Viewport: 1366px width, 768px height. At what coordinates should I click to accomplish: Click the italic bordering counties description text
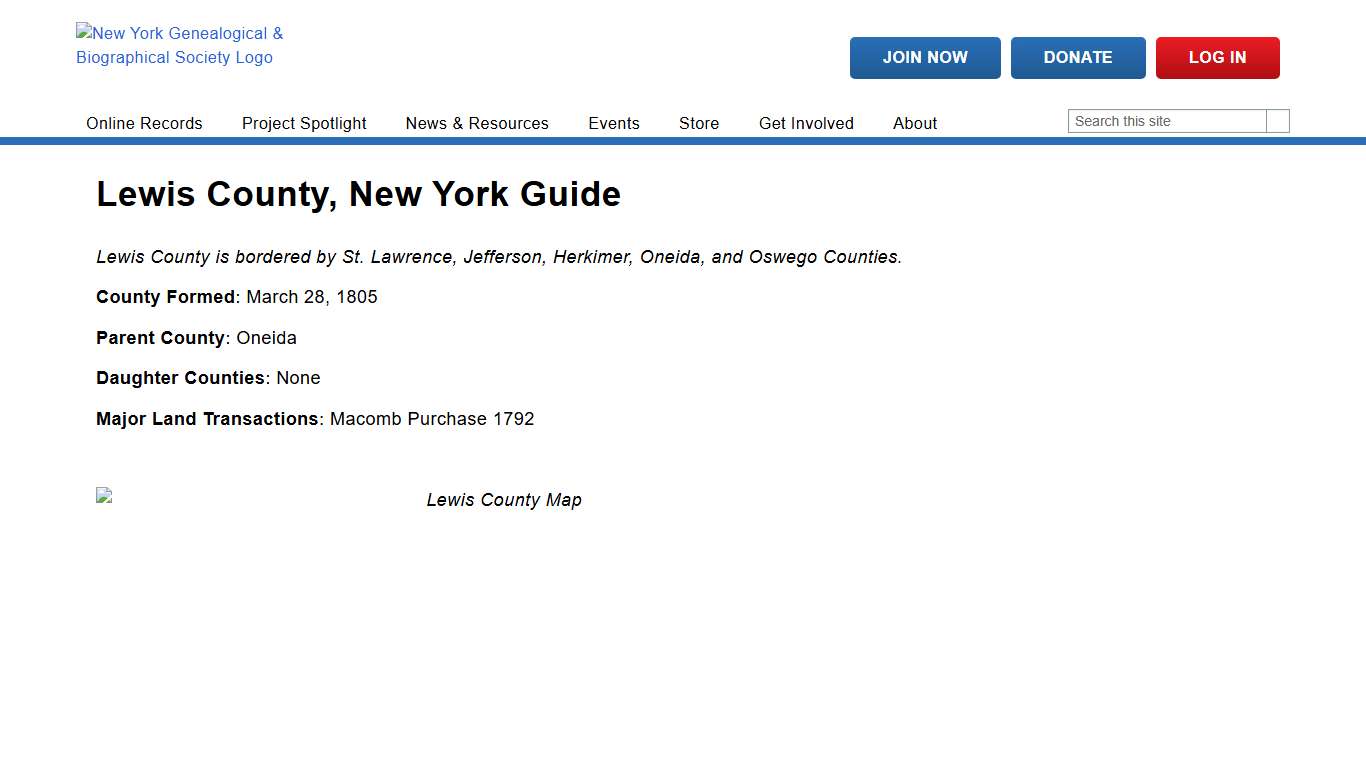[x=498, y=257]
